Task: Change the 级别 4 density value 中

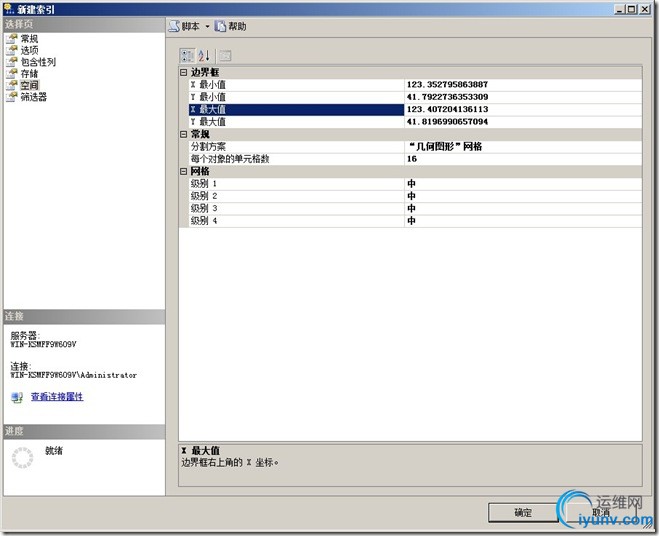Action: (x=523, y=221)
